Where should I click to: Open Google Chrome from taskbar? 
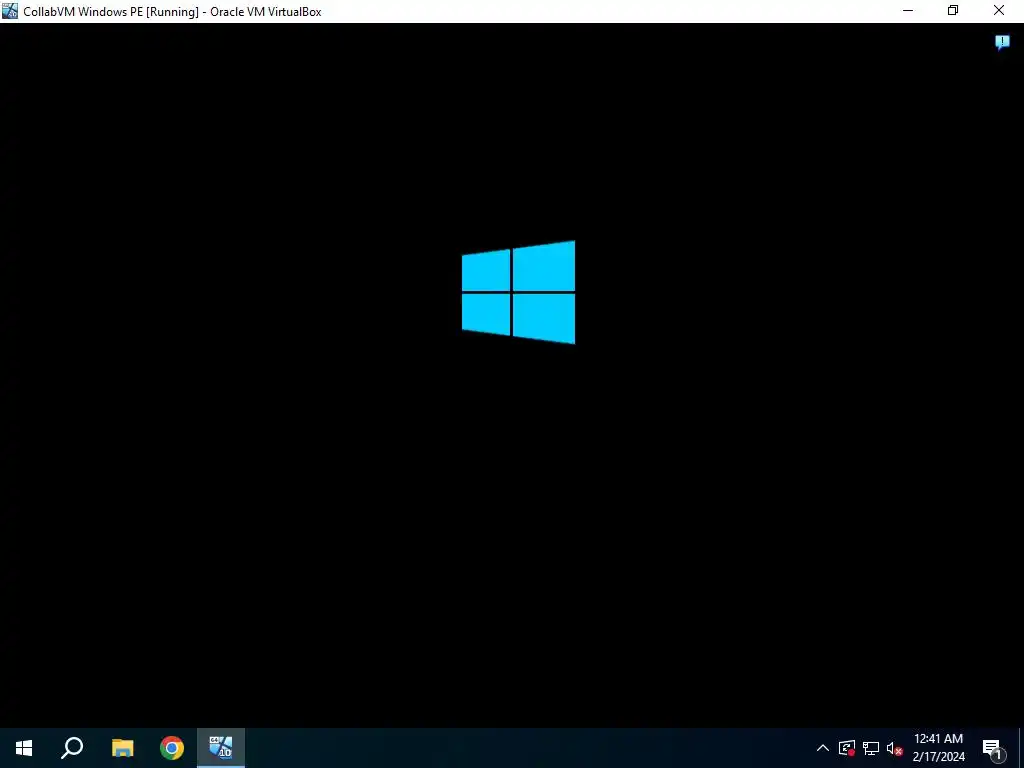click(172, 748)
